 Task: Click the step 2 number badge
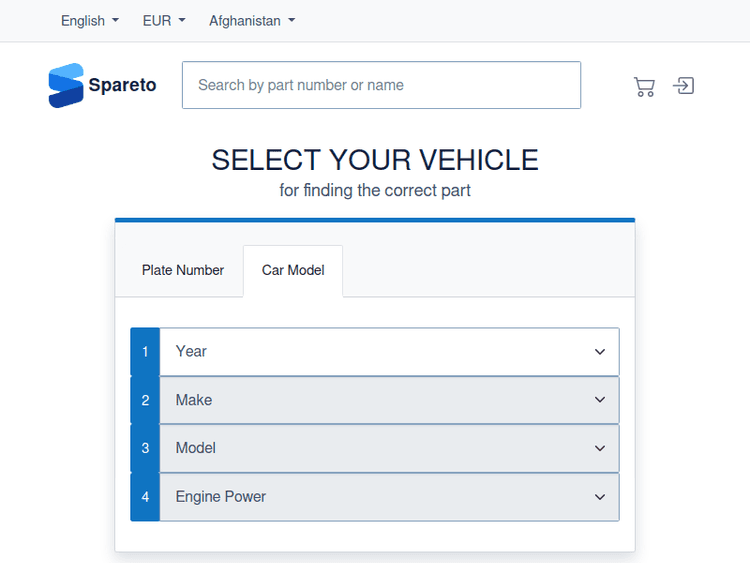(145, 400)
